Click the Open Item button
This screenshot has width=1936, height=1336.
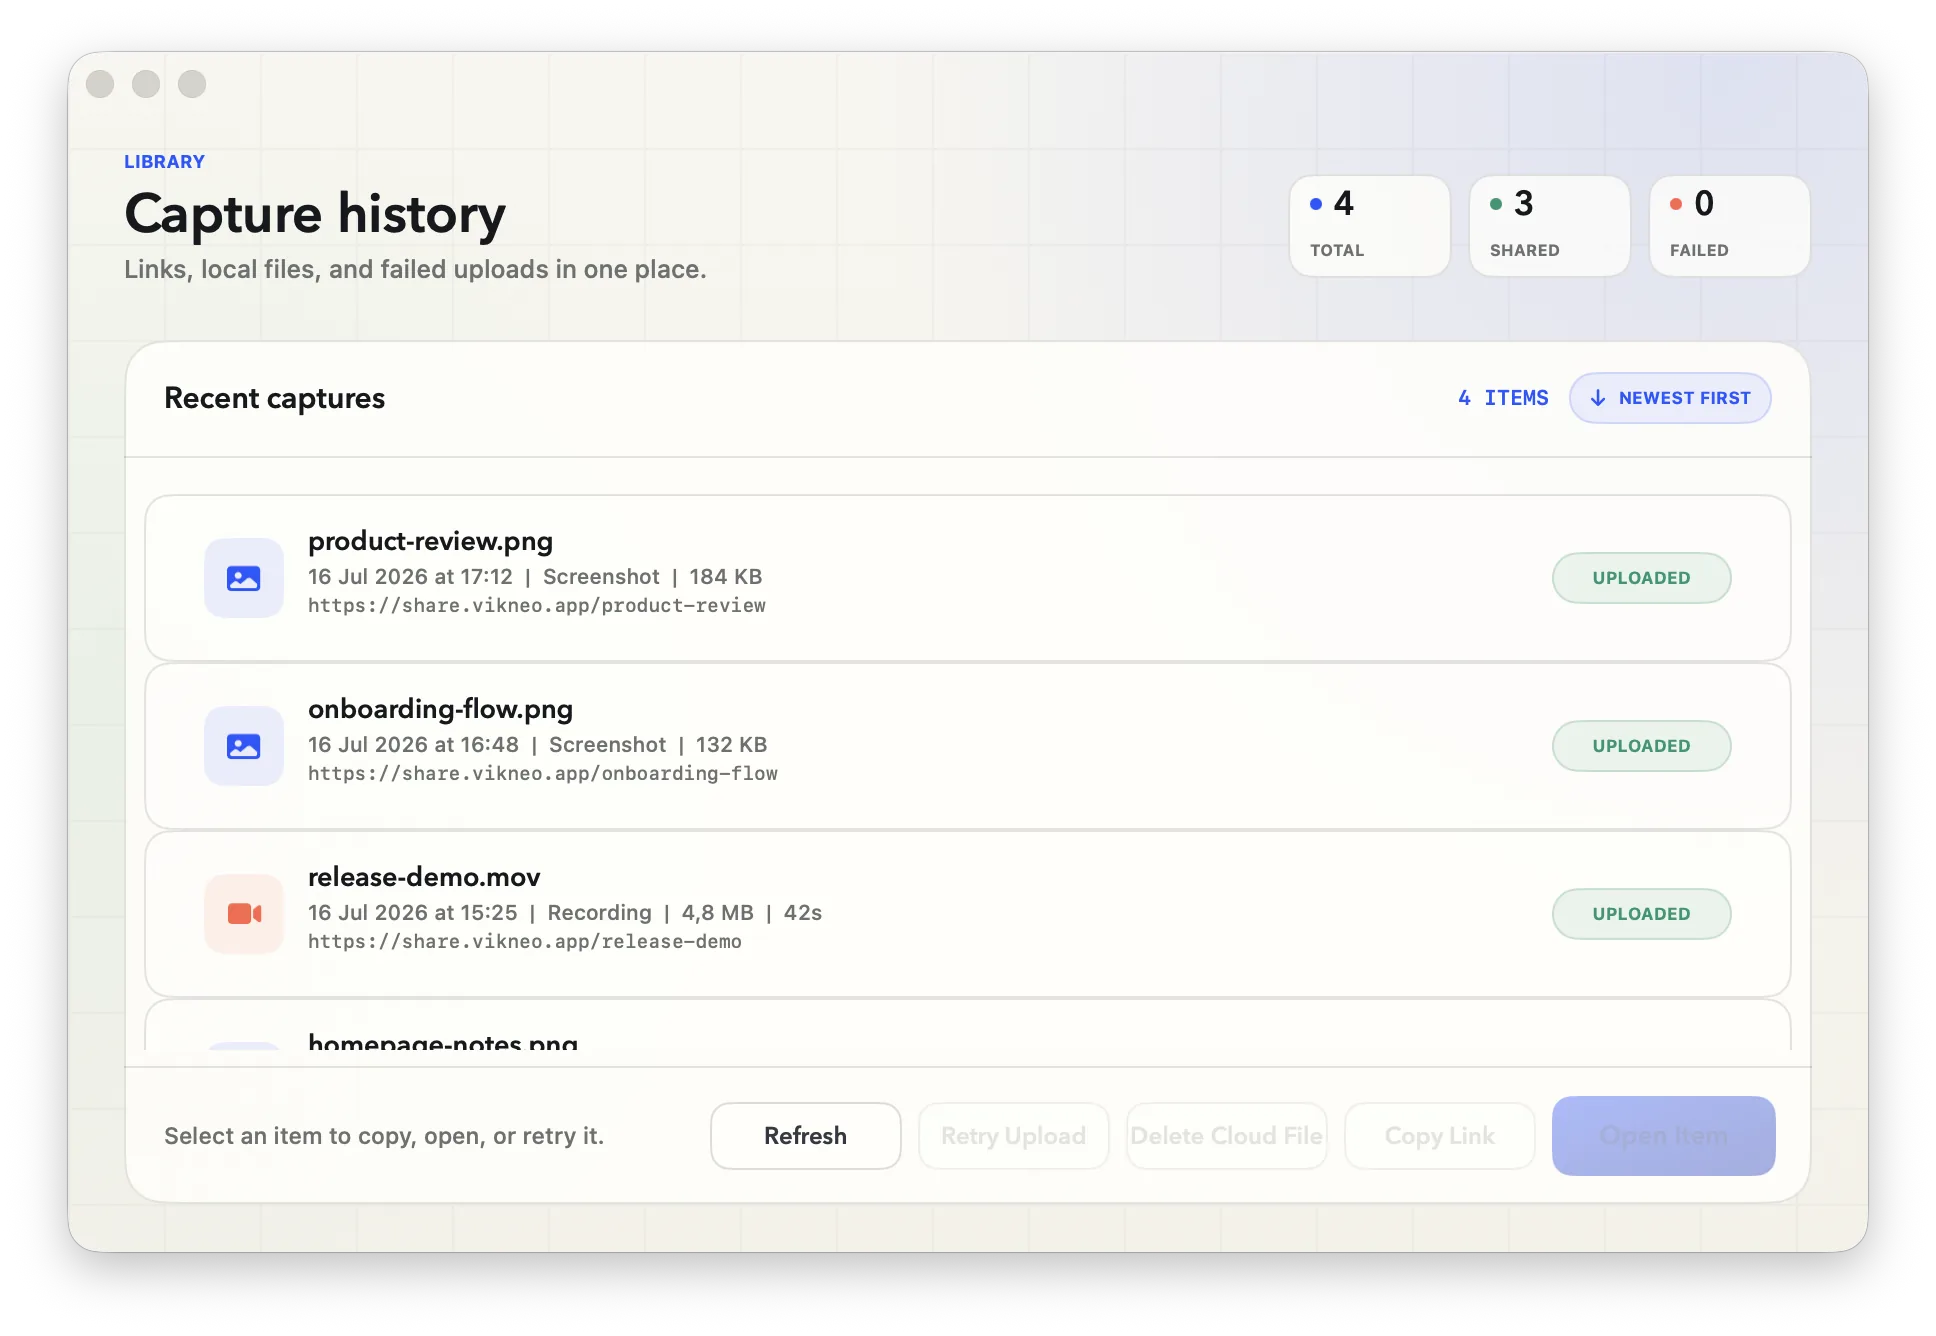point(1663,1136)
